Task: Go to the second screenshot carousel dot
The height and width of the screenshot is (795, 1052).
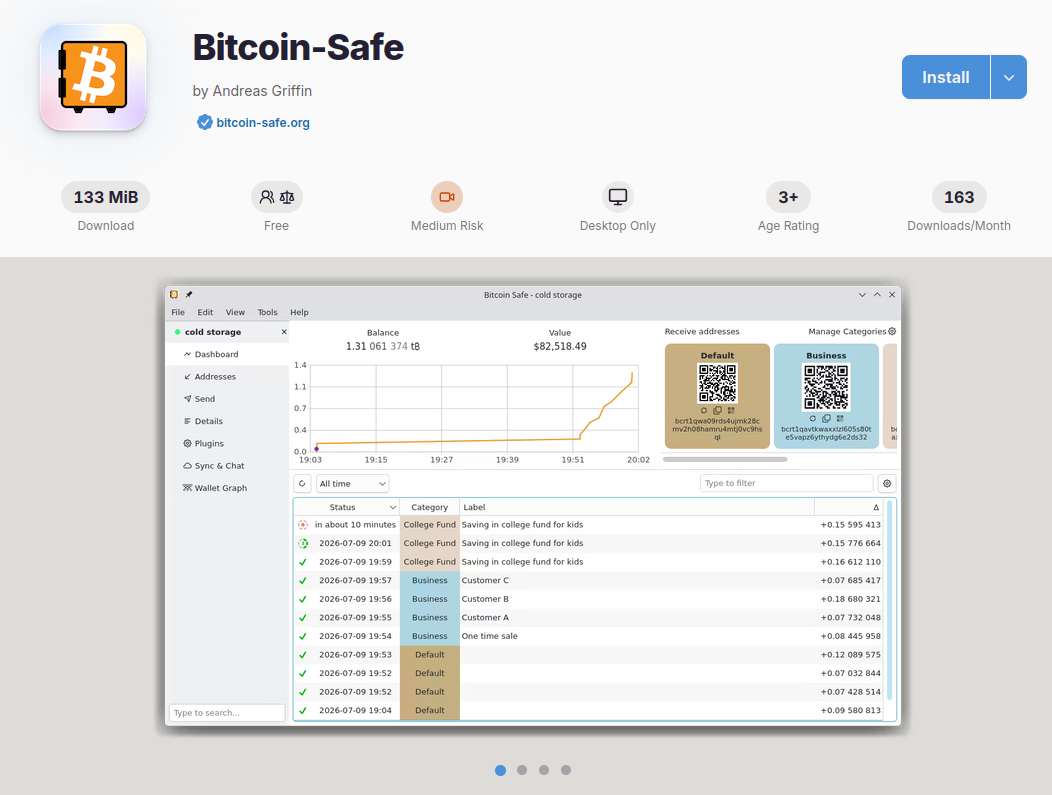Action: [522, 770]
